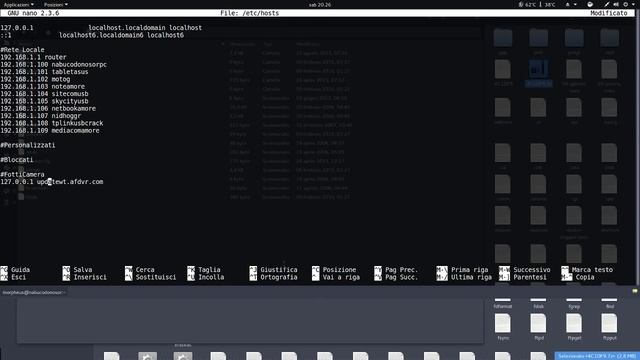Image resolution: width=640 pixels, height=360 pixels.
Task: Place cursor on the tplinkusbcrack host line
Action: 52,123
